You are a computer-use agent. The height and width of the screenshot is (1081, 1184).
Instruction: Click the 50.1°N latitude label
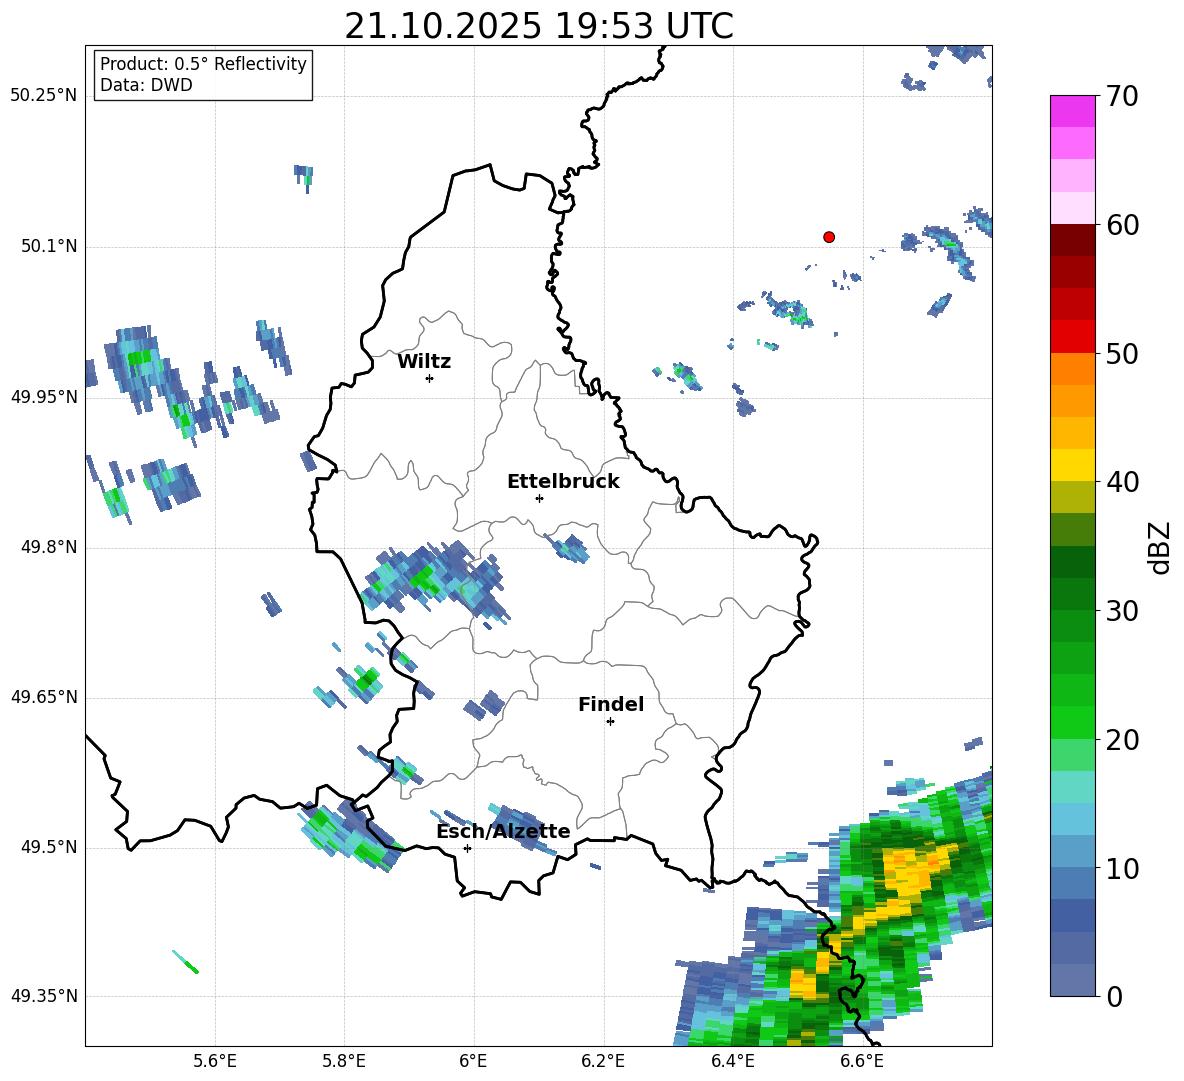click(49, 247)
